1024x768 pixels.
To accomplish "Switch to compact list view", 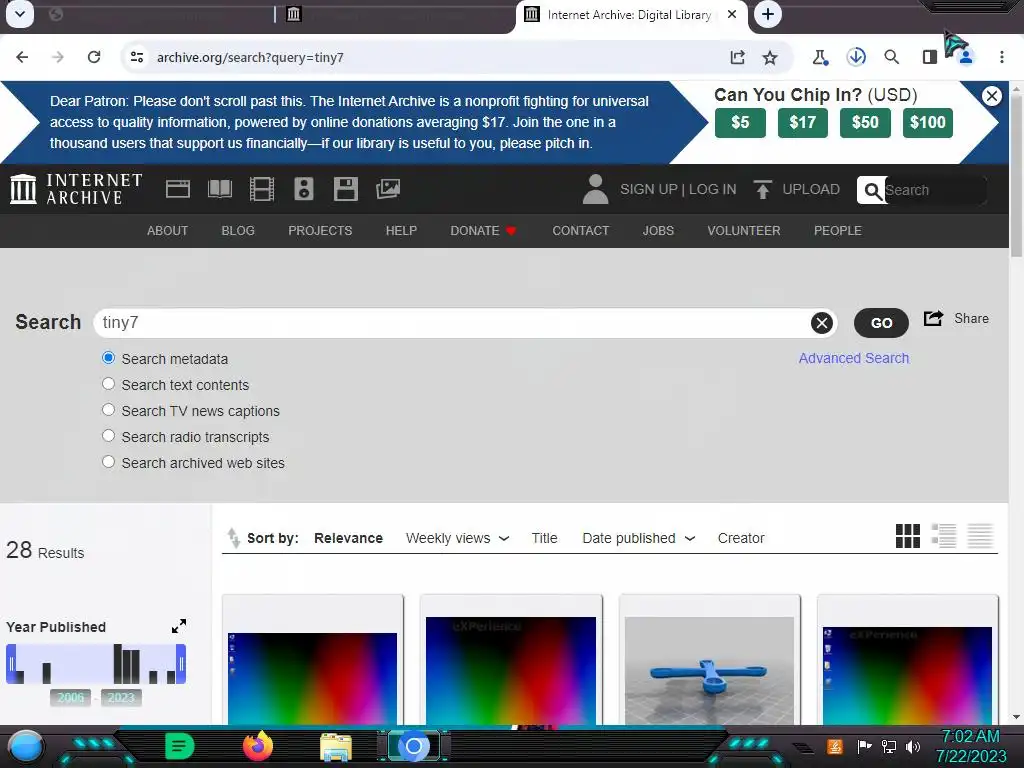I will (980, 536).
